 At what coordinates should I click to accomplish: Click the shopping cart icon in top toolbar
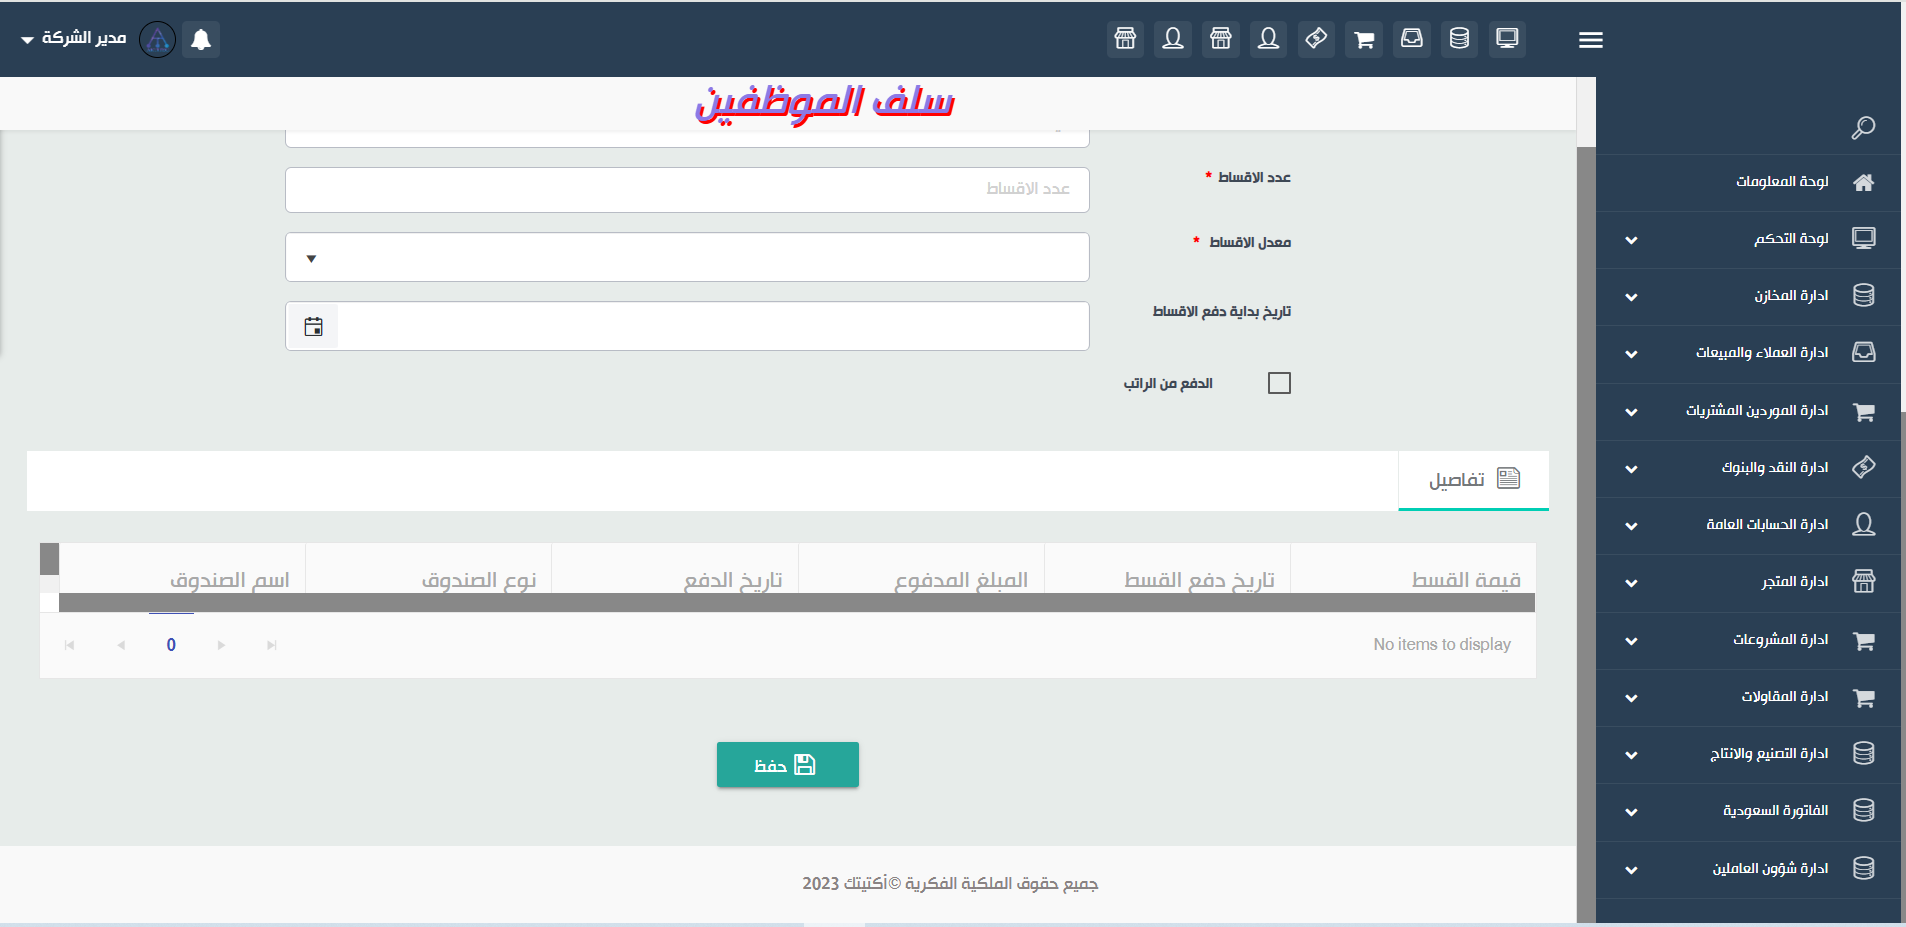tap(1364, 39)
